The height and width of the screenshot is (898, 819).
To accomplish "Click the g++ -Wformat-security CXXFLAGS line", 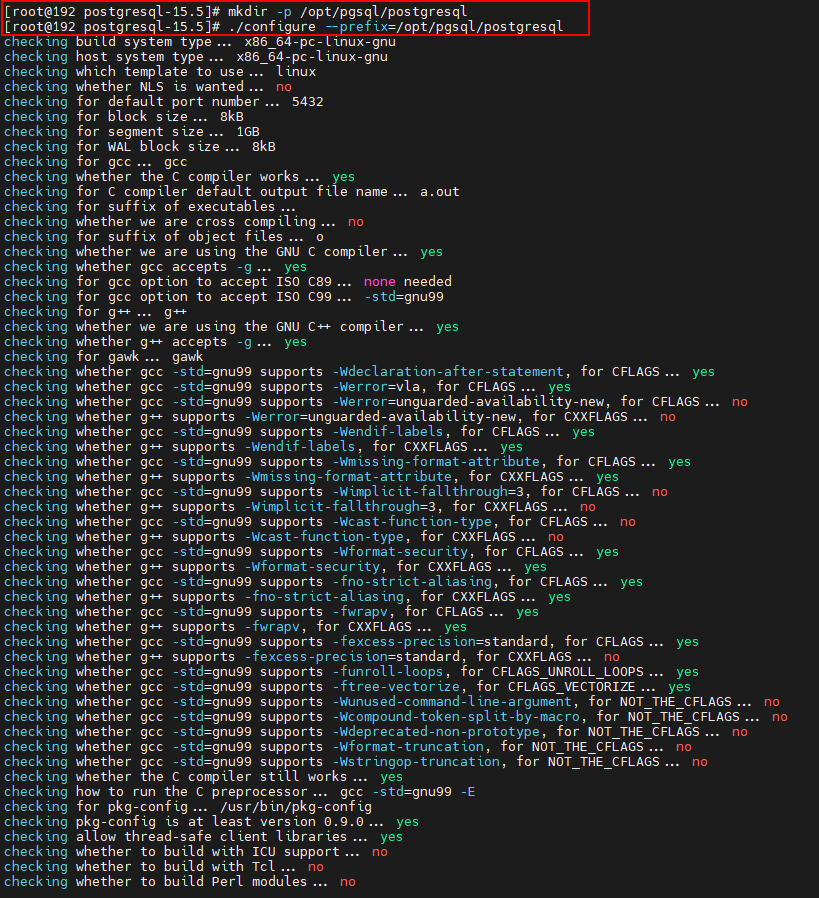I will tap(275, 566).
